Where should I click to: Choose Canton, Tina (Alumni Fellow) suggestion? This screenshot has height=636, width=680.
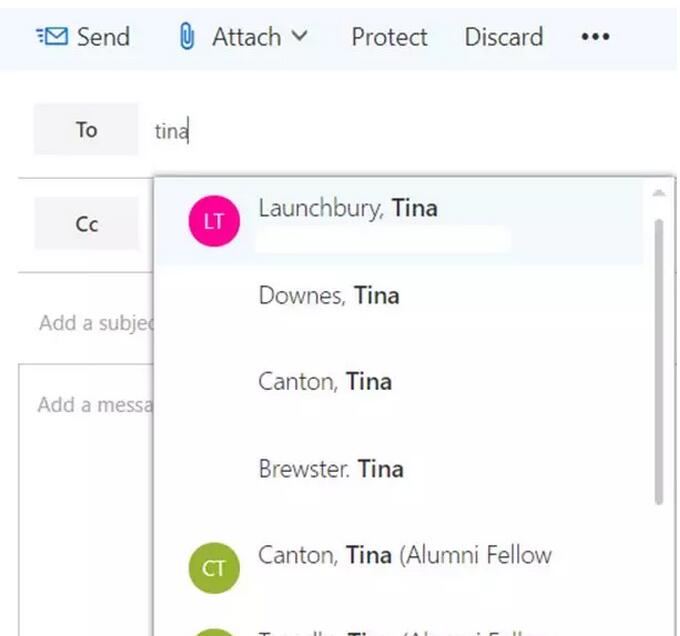(404, 555)
